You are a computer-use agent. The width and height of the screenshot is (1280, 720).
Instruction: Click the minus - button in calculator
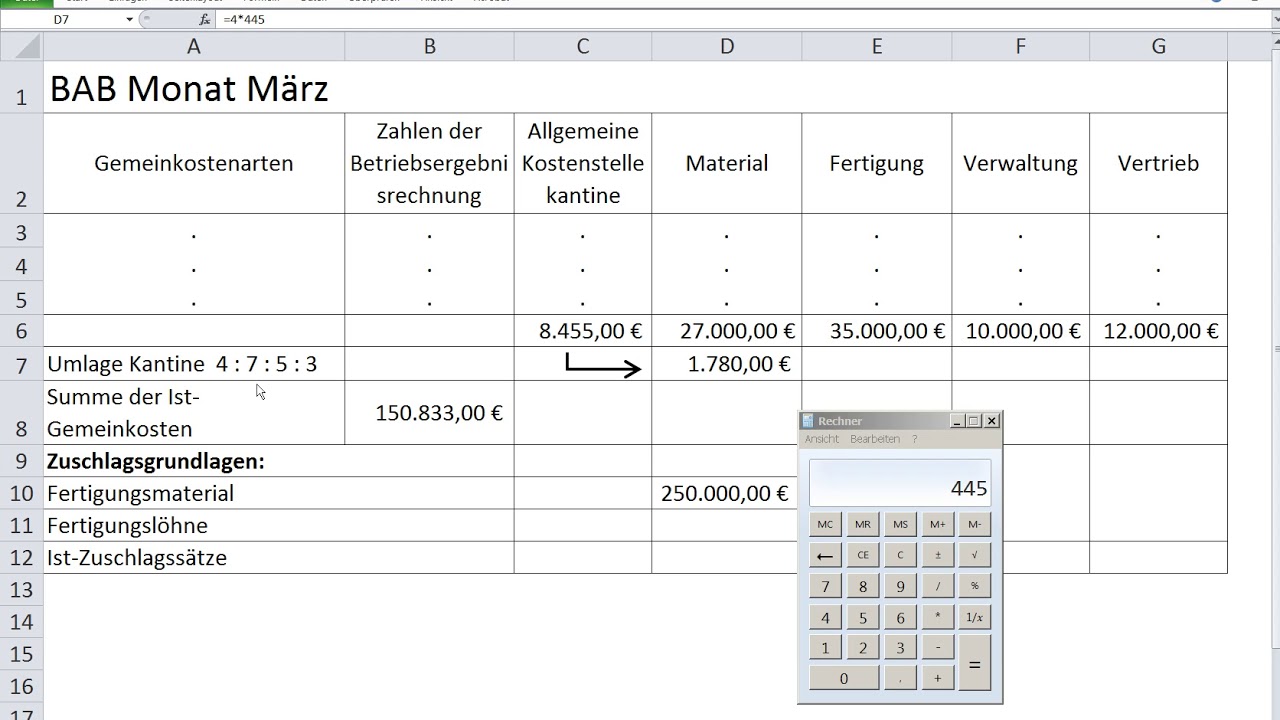pyautogui.click(x=937, y=648)
